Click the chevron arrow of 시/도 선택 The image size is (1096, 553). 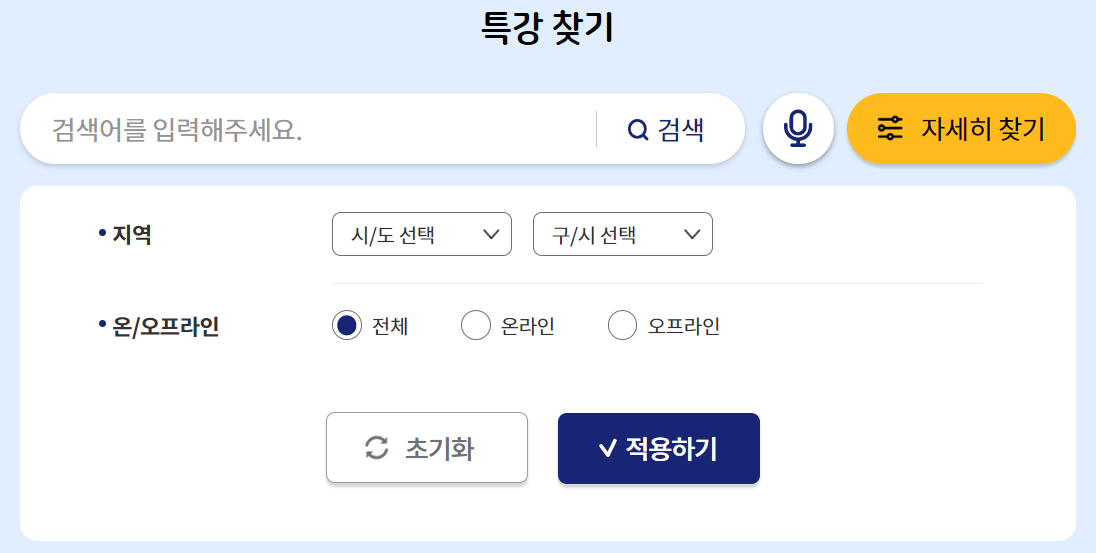(x=491, y=234)
